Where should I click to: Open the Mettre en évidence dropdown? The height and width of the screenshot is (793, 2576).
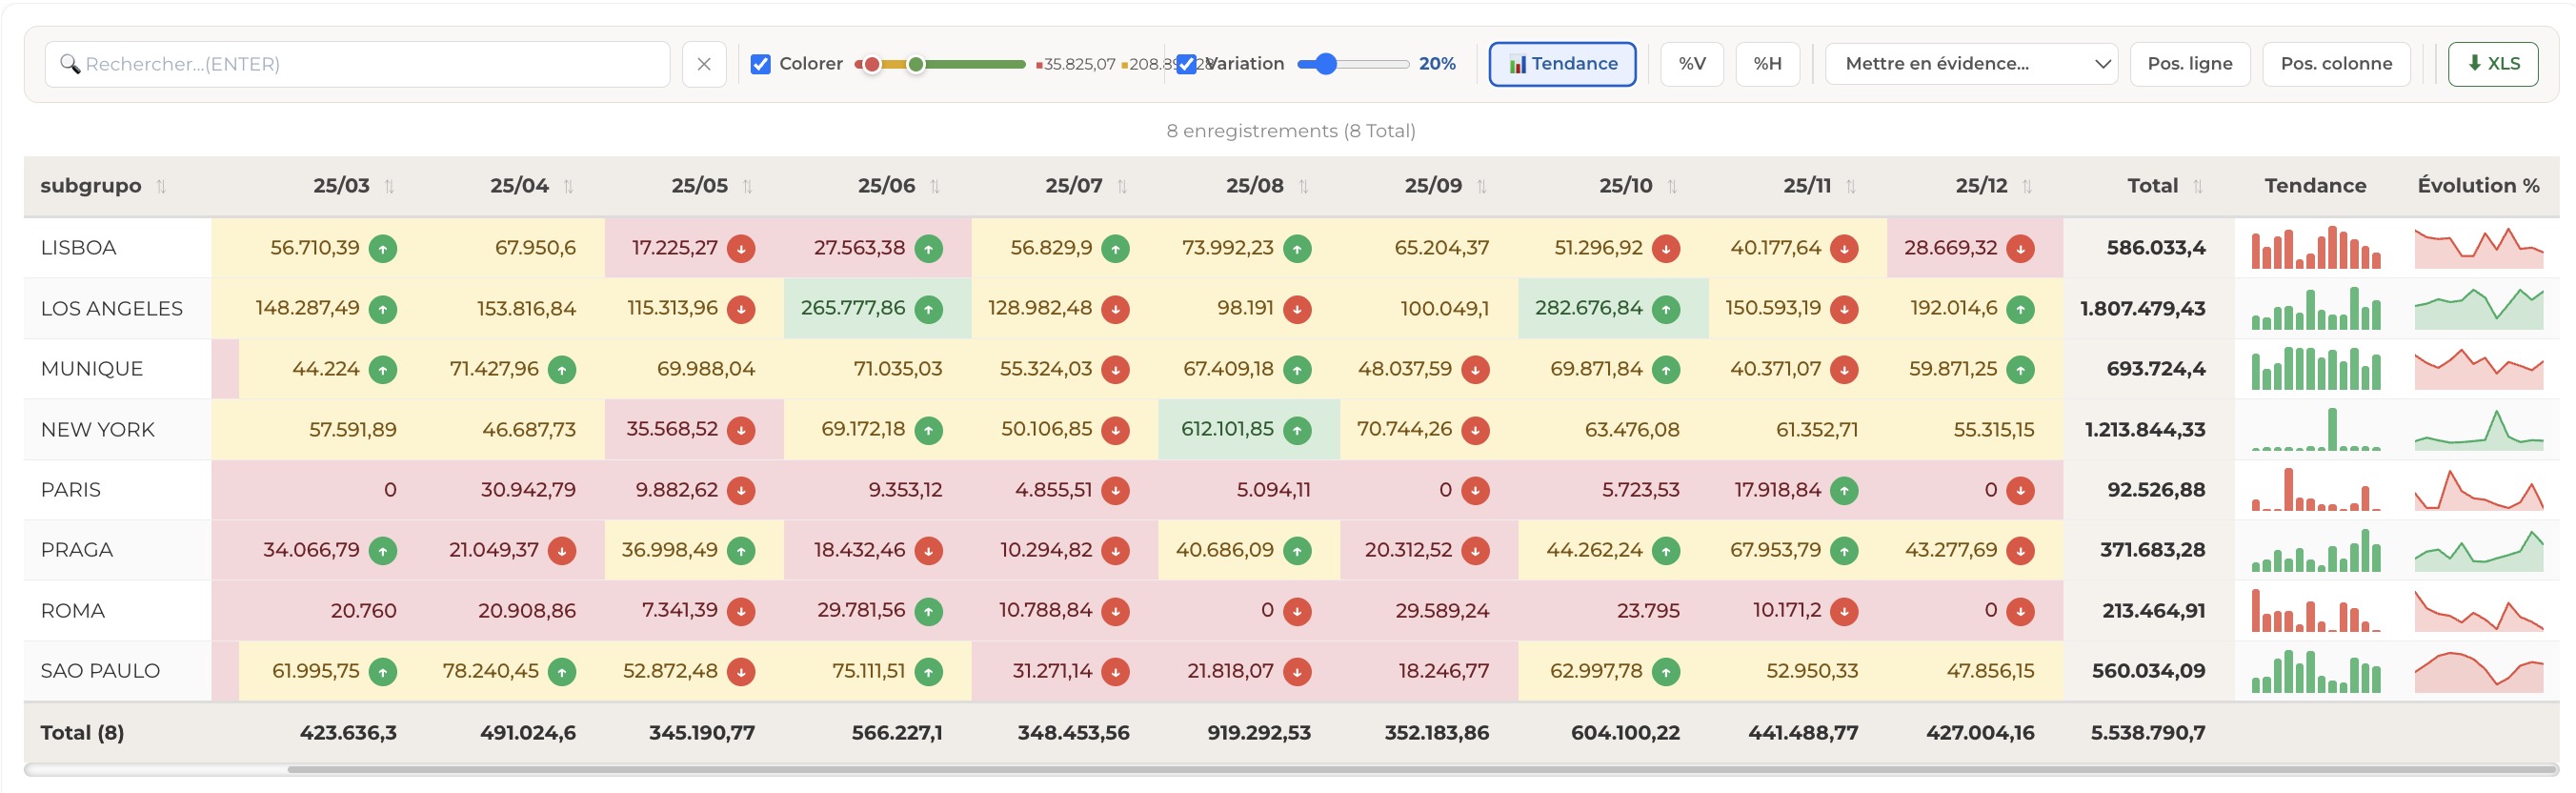point(1971,64)
